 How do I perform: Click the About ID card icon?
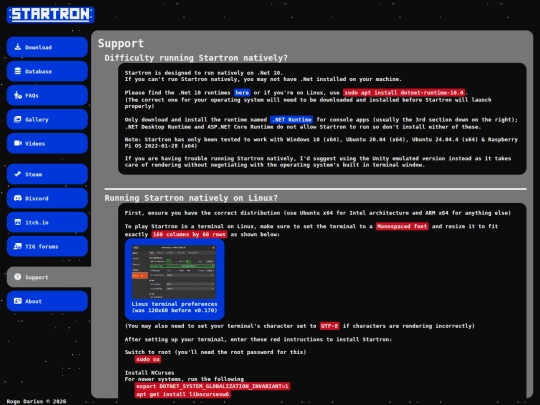[x=18, y=301]
